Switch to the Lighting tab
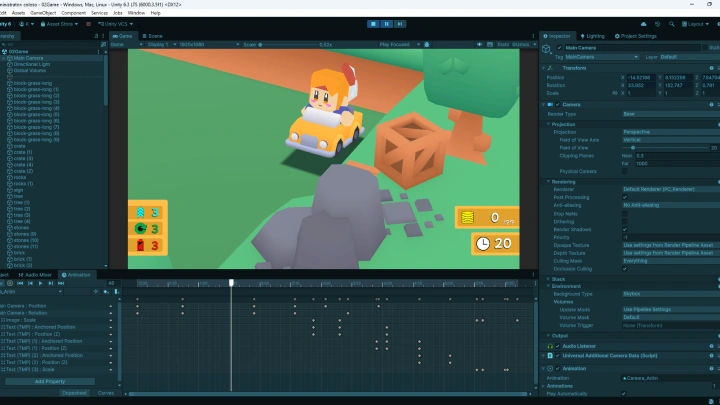720x405 pixels. 592,36
